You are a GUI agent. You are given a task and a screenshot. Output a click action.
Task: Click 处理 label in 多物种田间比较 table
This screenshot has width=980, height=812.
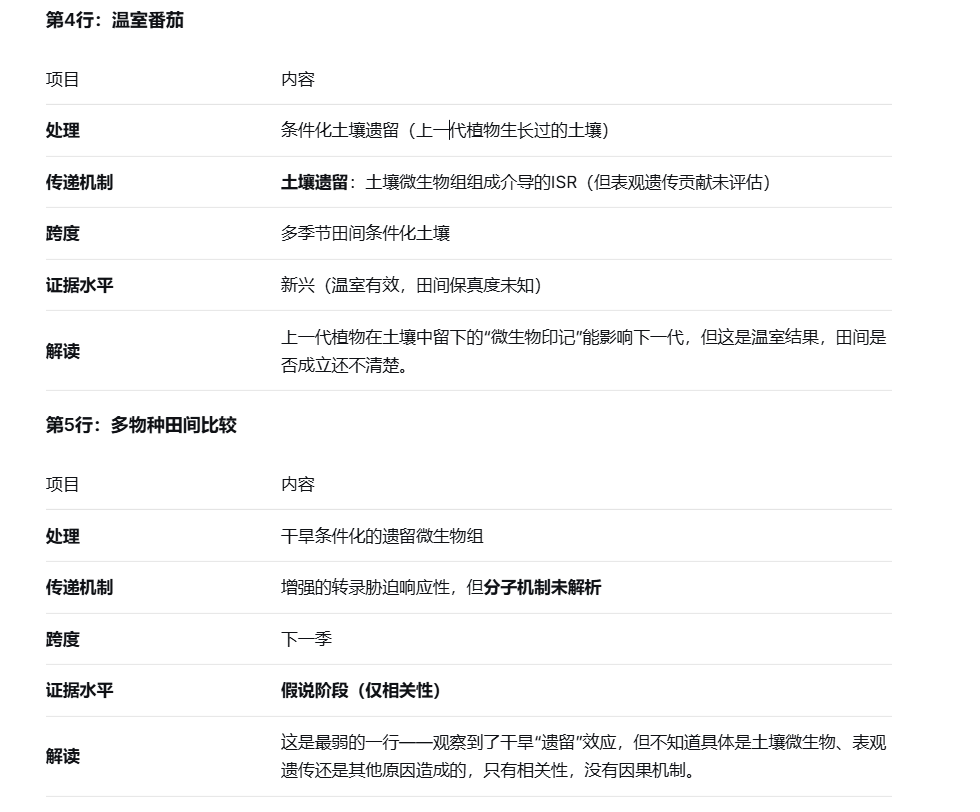click(x=62, y=536)
